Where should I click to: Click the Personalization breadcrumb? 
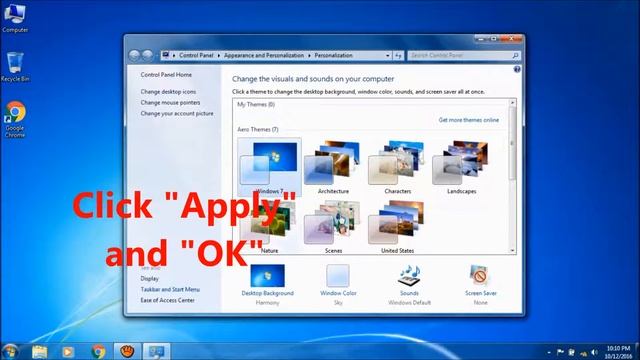click(333, 55)
